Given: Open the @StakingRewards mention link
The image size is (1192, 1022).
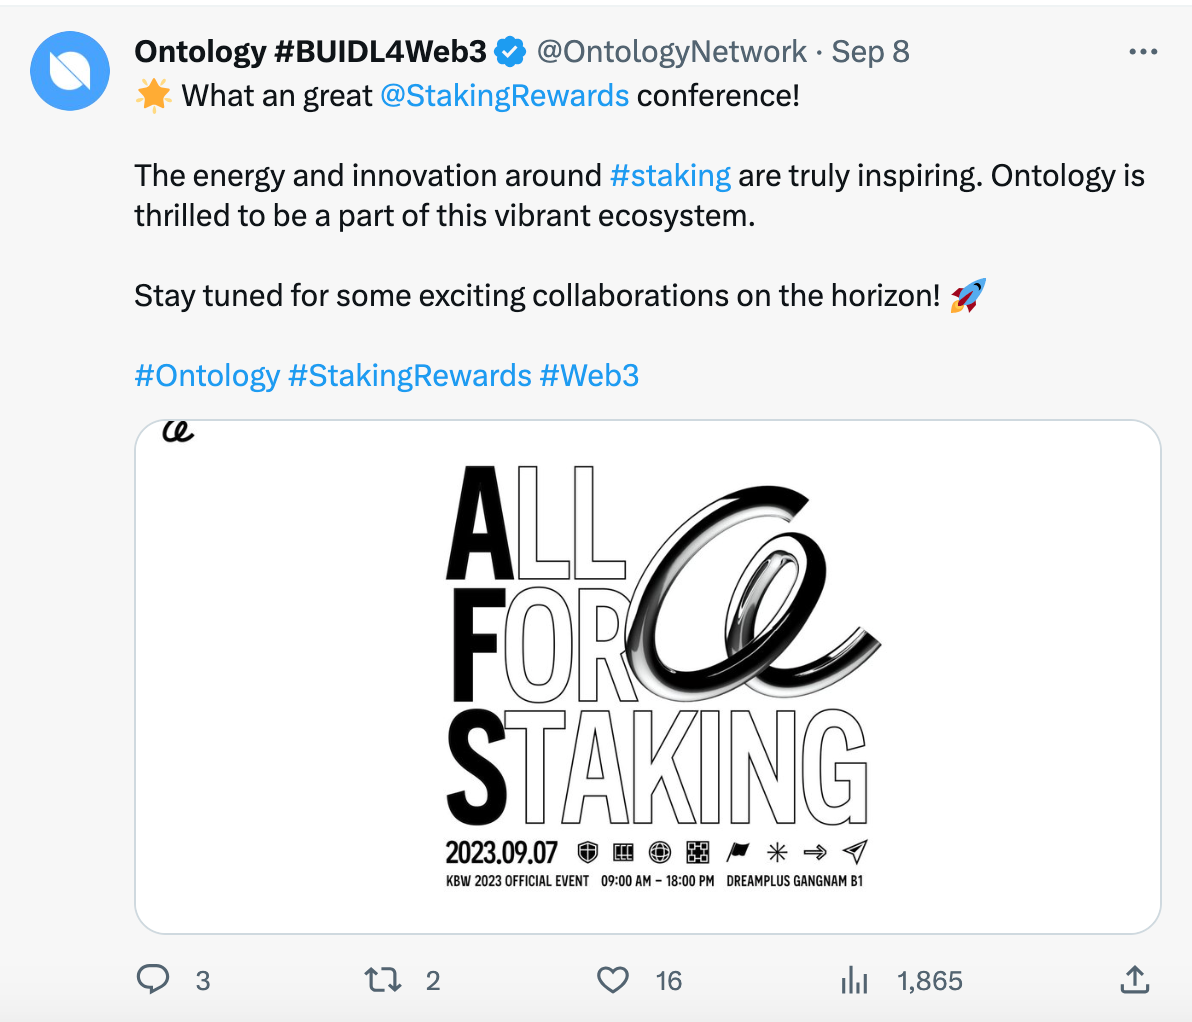Looking at the screenshot, I should [504, 96].
